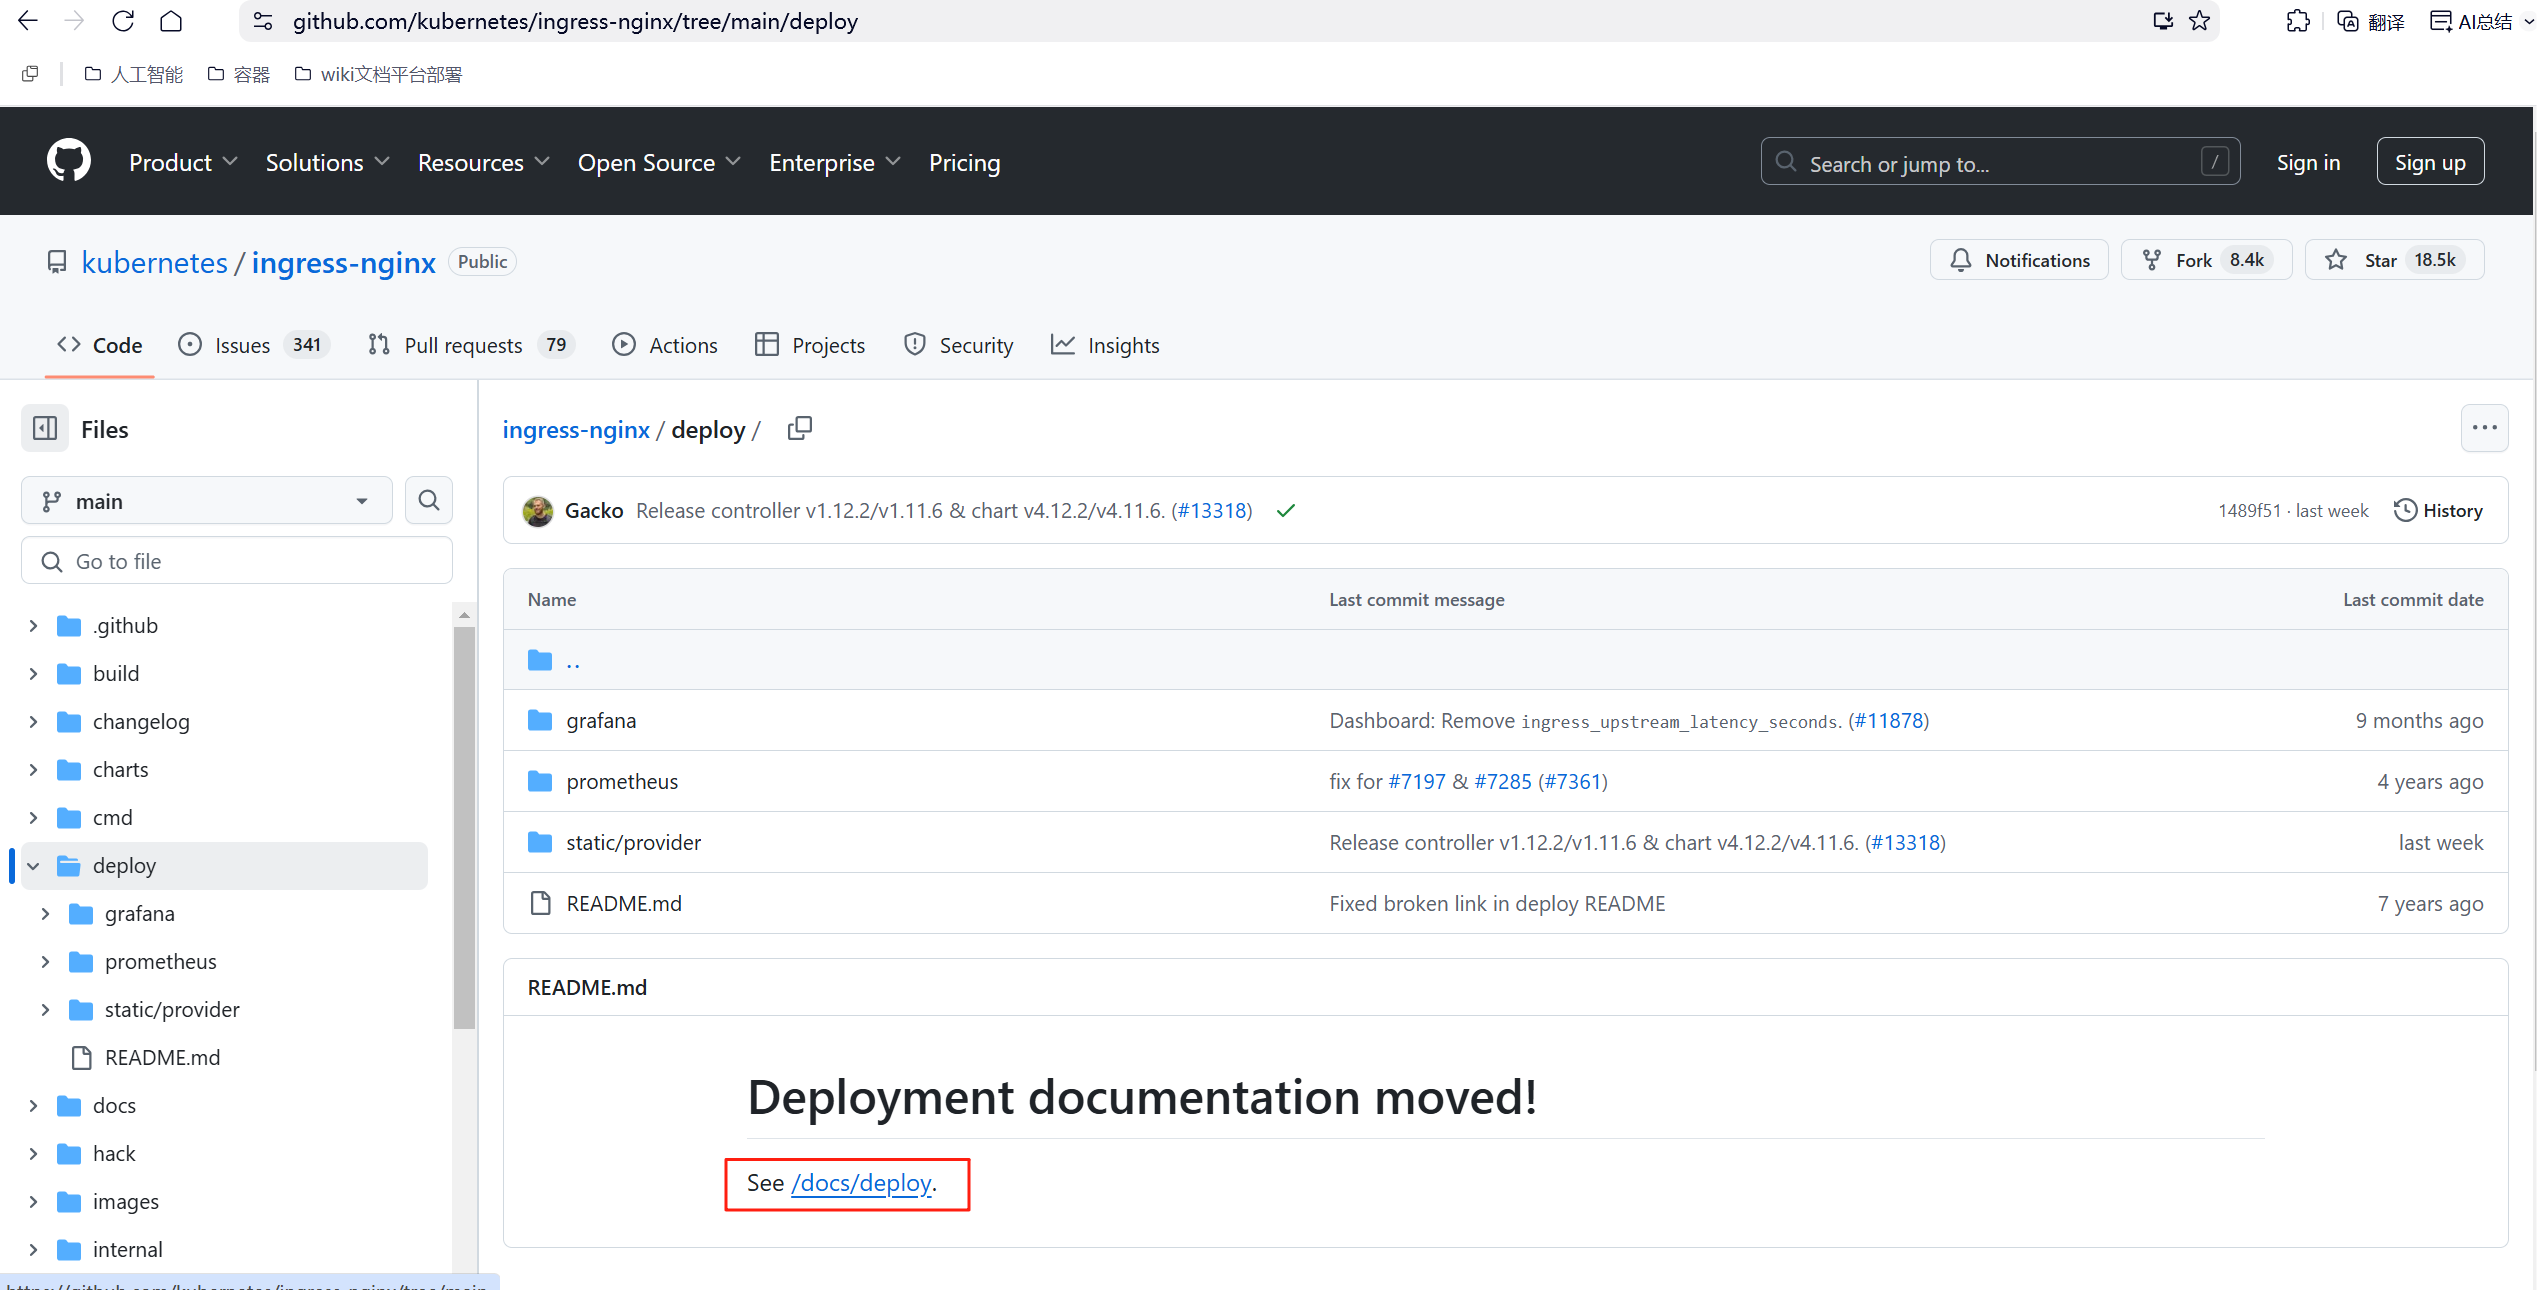Viewport: 2537px width, 1290px height.
Task: Switch to the Issues tab
Action: [x=242, y=345]
